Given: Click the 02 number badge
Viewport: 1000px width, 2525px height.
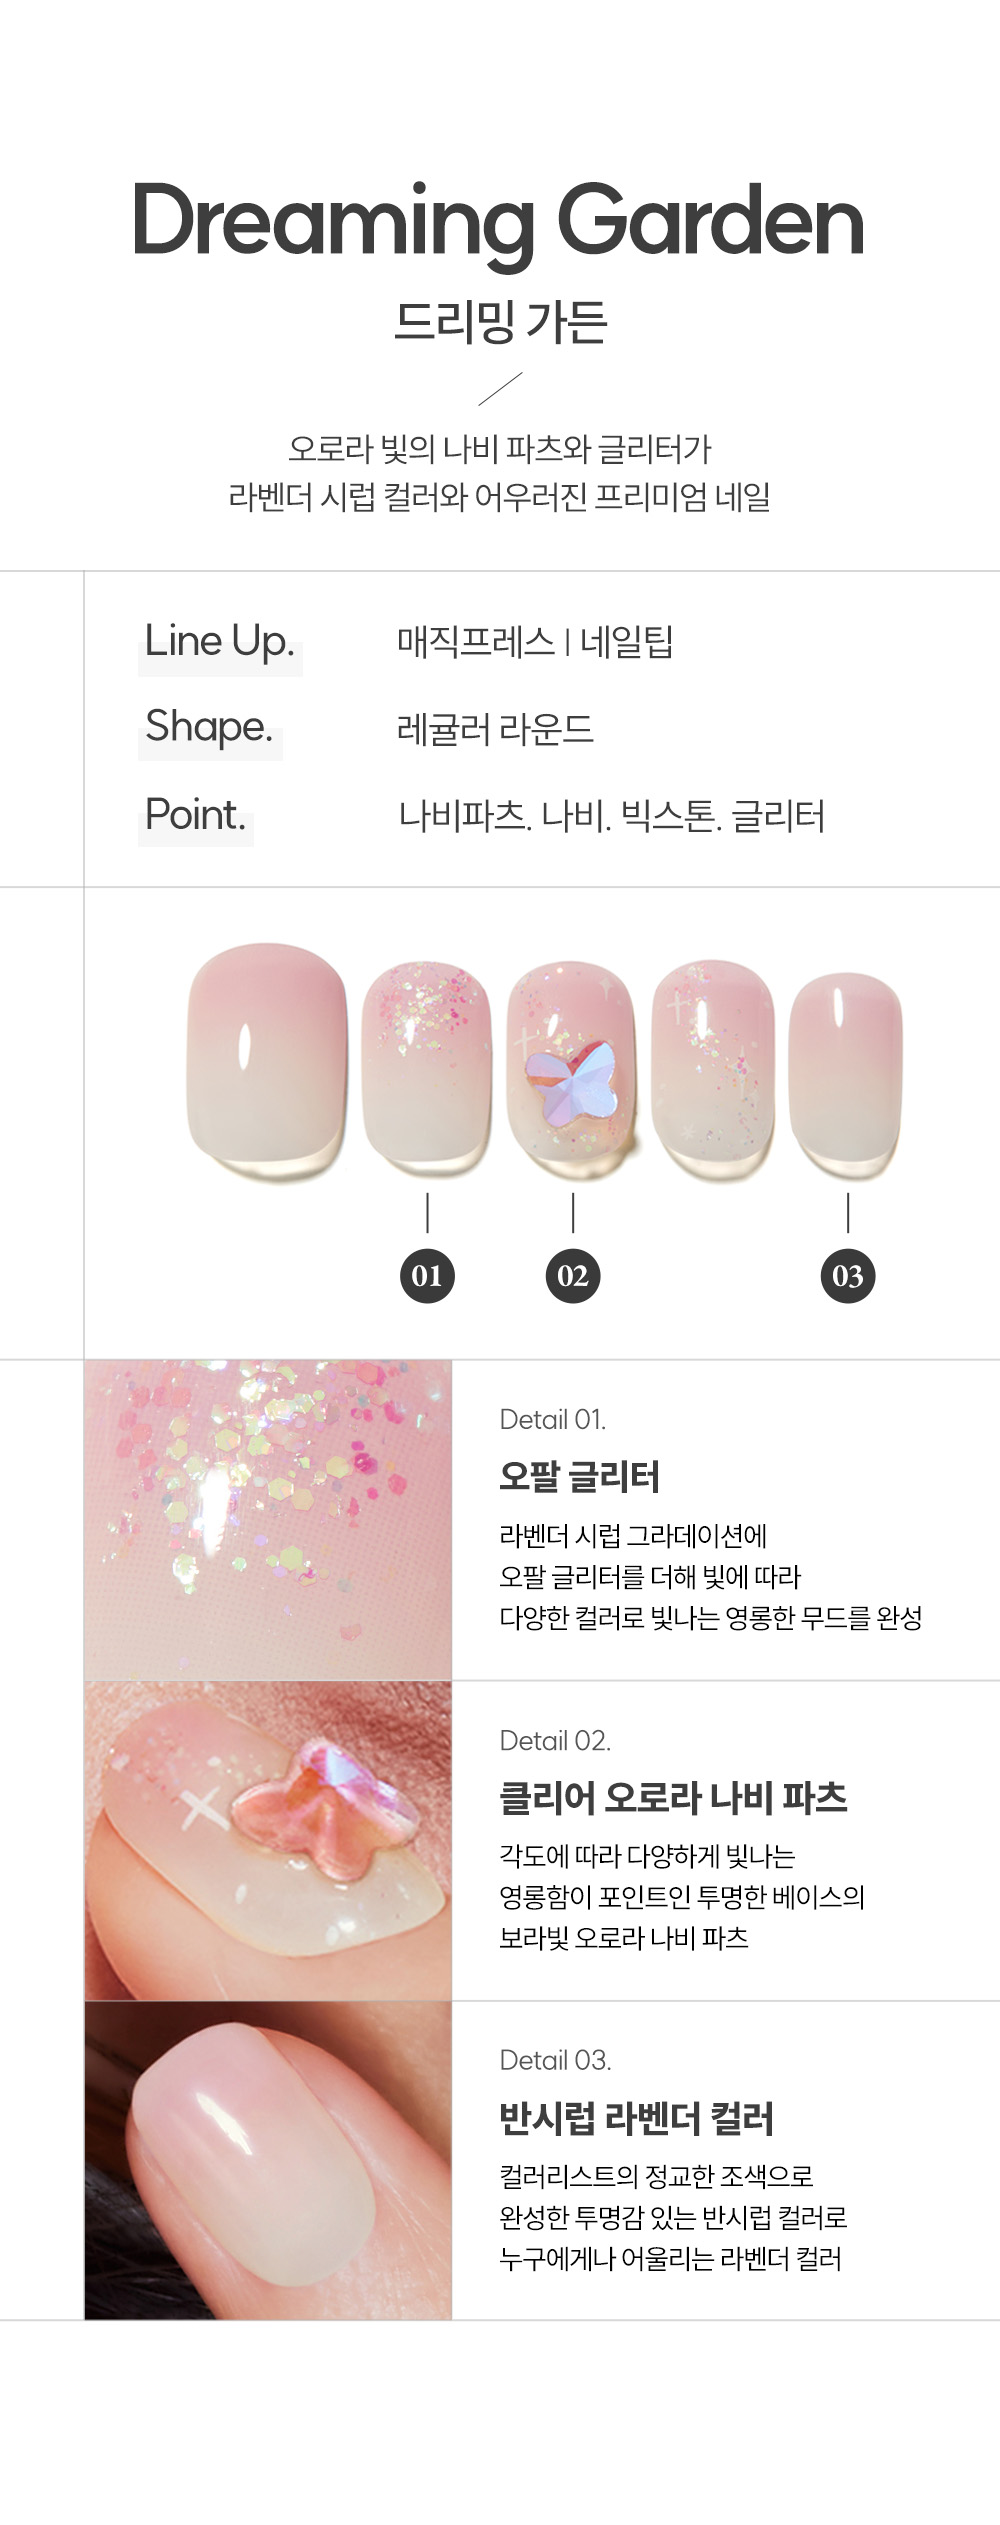Looking at the screenshot, I should [x=573, y=1275].
